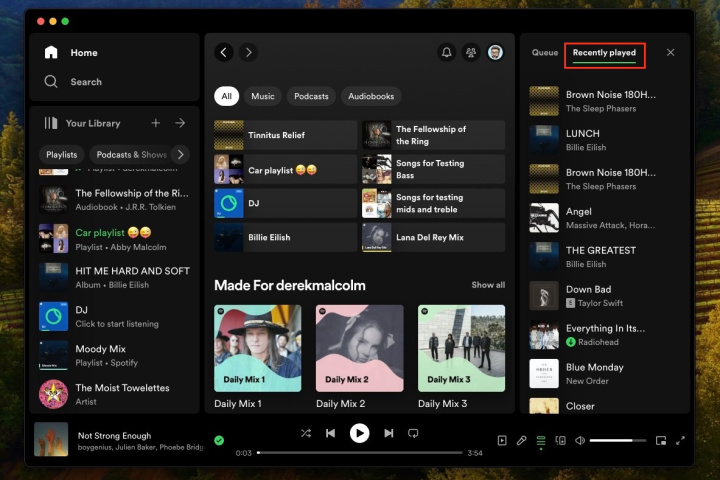
Task: Select the Music filter chip
Action: (x=263, y=96)
